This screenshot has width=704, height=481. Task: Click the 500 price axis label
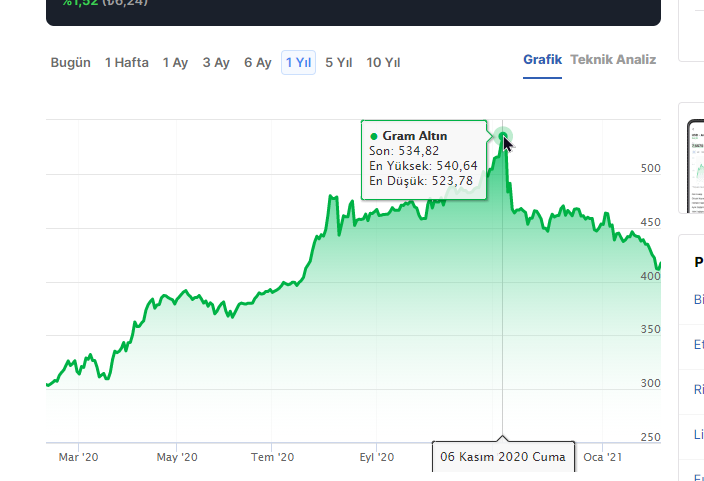pyautogui.click(x=651, y=169)
